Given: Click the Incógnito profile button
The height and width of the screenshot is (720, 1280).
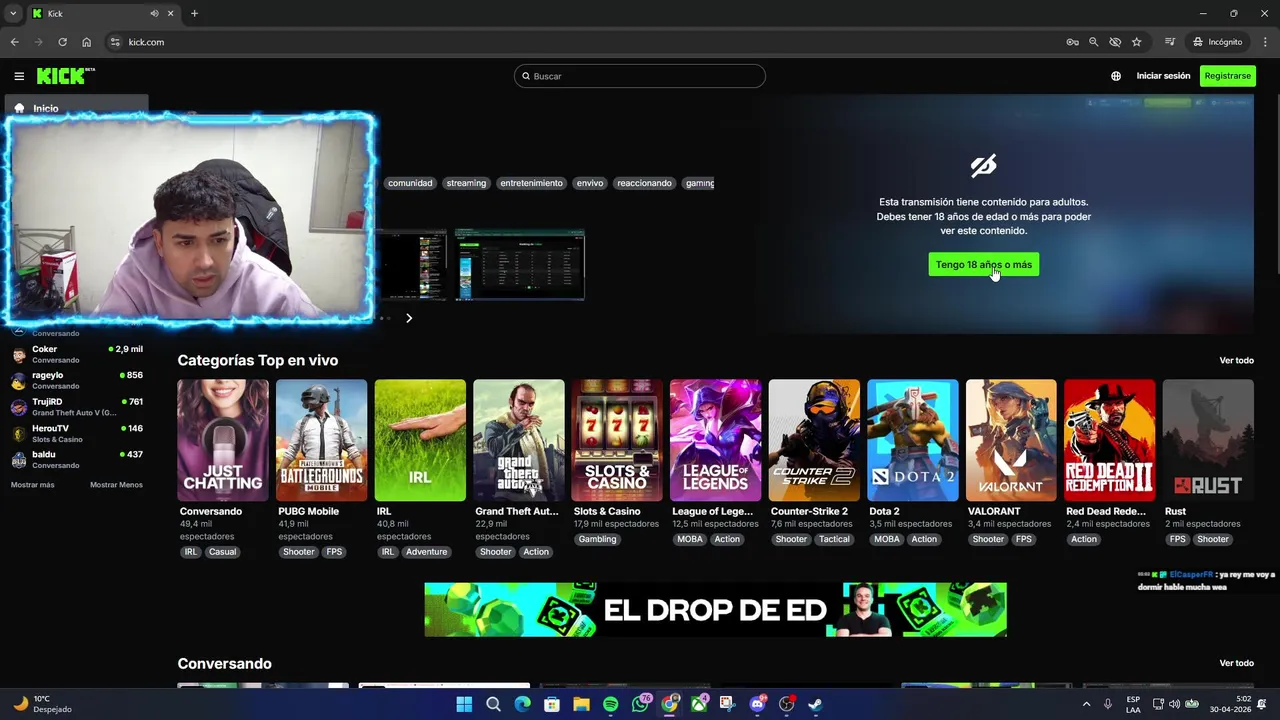Looking at the screenshot, I should (1218, 42).
